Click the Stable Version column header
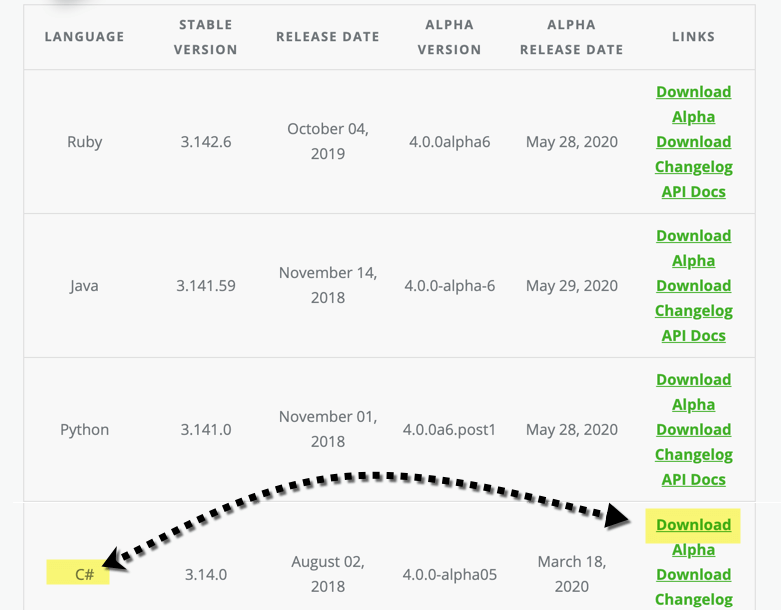The height and width of the screenshot is (610, 781). [x=205, y=37]
